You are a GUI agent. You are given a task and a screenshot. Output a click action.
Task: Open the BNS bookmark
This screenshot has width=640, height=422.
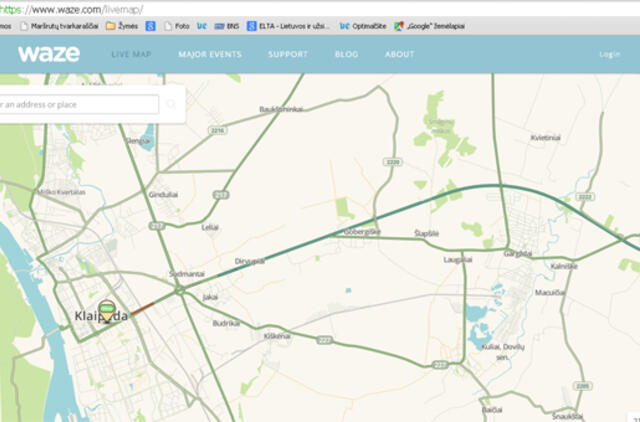[226, 26]
